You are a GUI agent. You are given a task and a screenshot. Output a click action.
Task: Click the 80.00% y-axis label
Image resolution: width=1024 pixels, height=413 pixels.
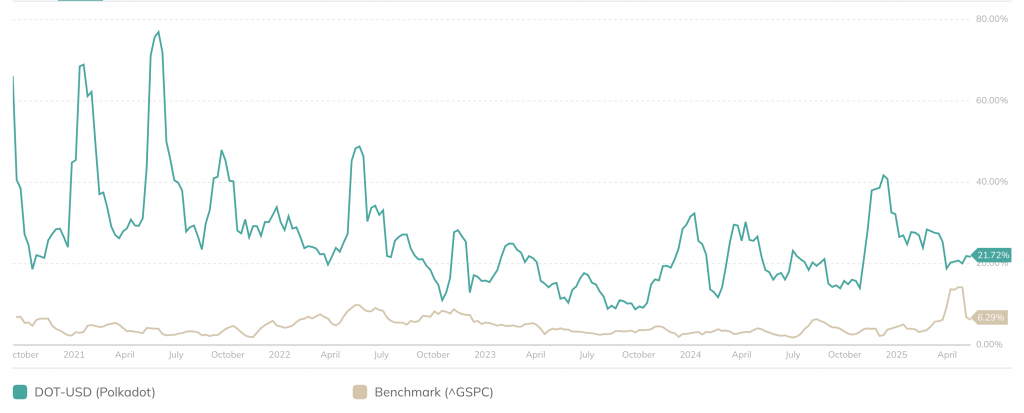point(991,19)
